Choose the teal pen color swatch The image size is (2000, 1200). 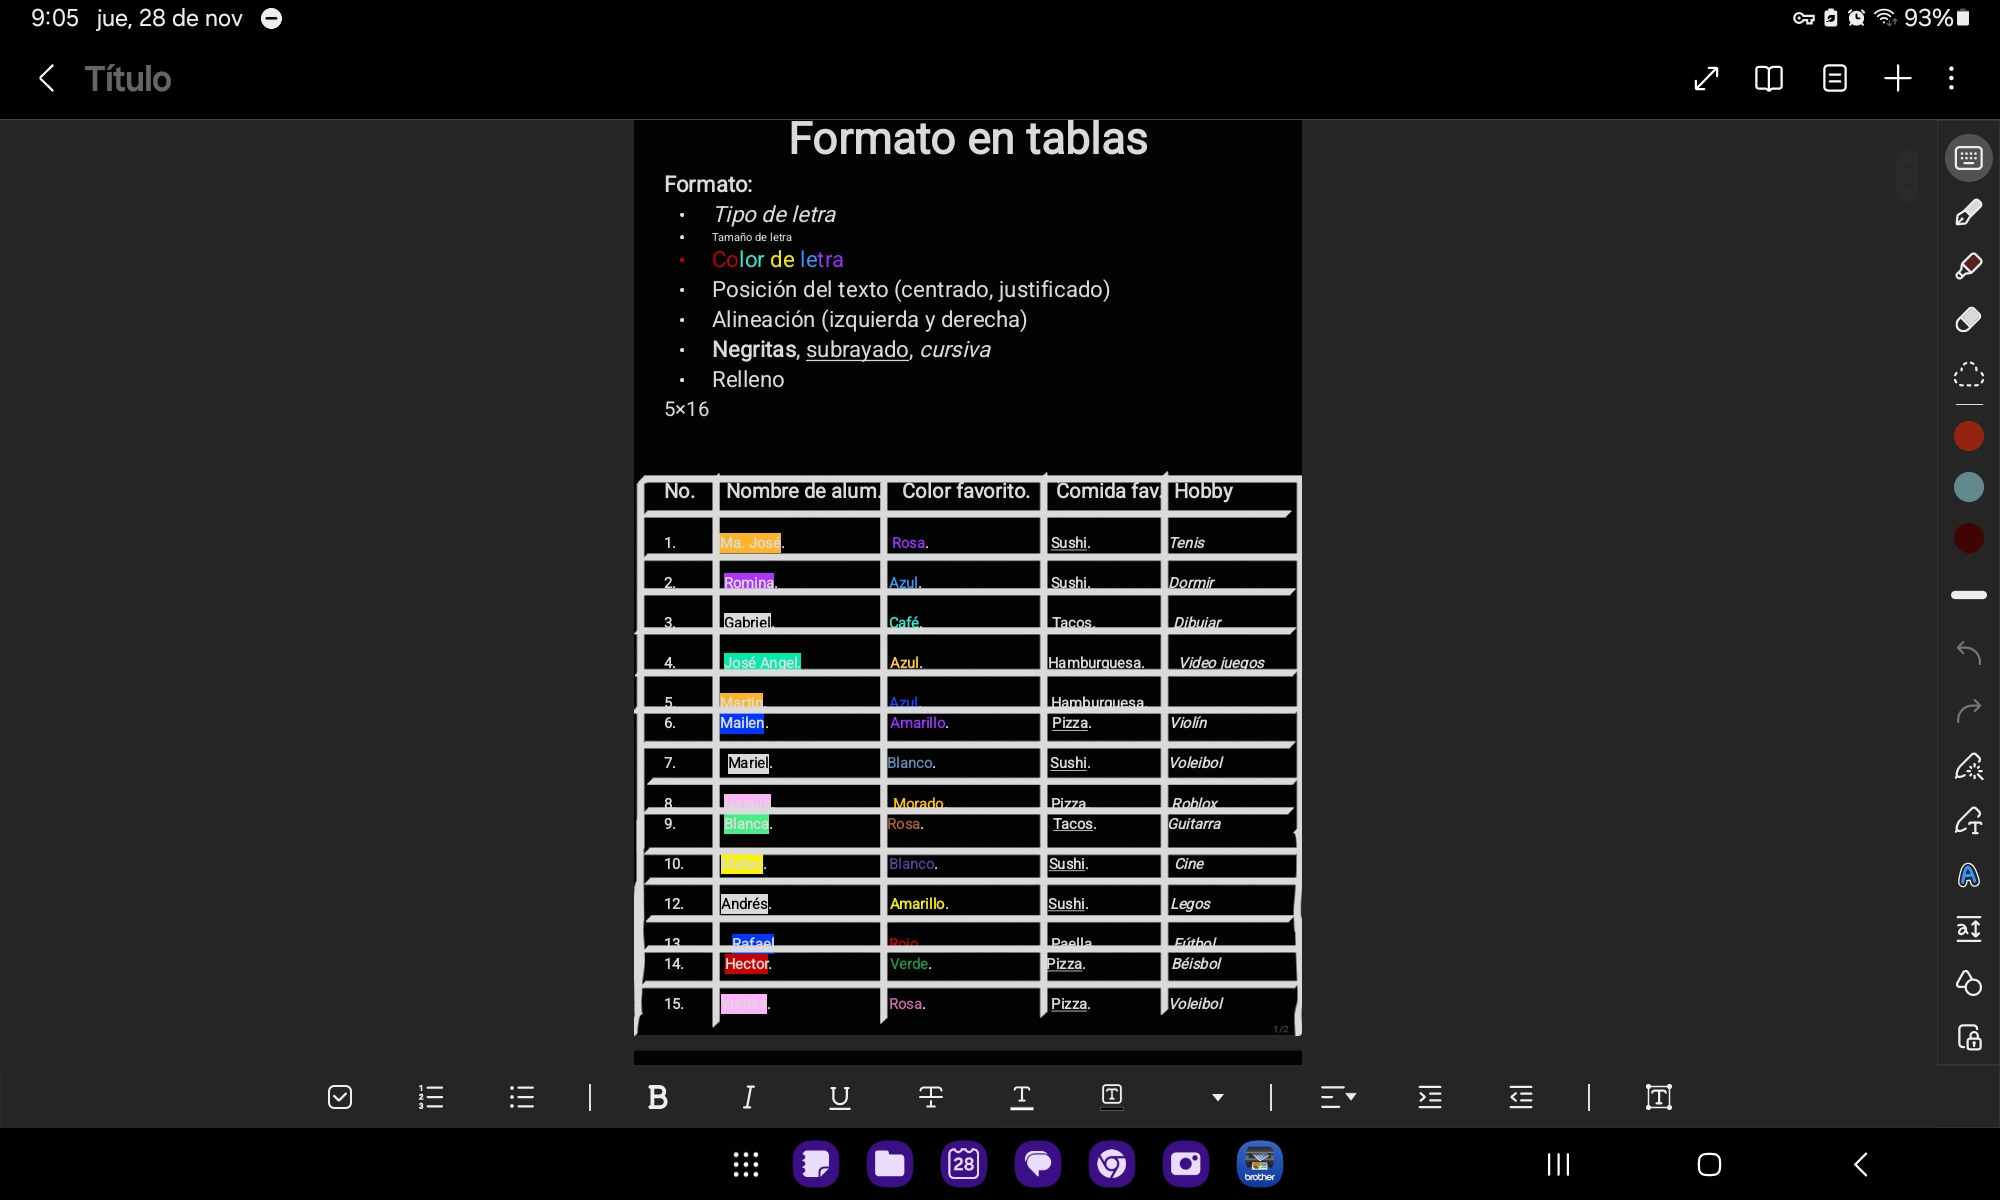coord(1968,487)
